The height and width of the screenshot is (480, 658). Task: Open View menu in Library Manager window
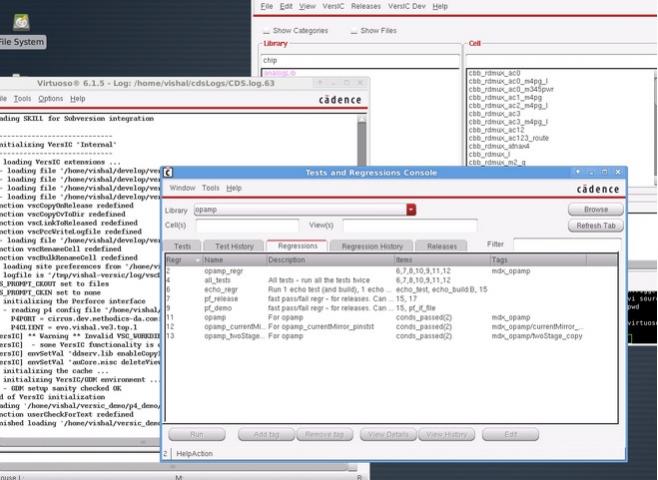307,6
